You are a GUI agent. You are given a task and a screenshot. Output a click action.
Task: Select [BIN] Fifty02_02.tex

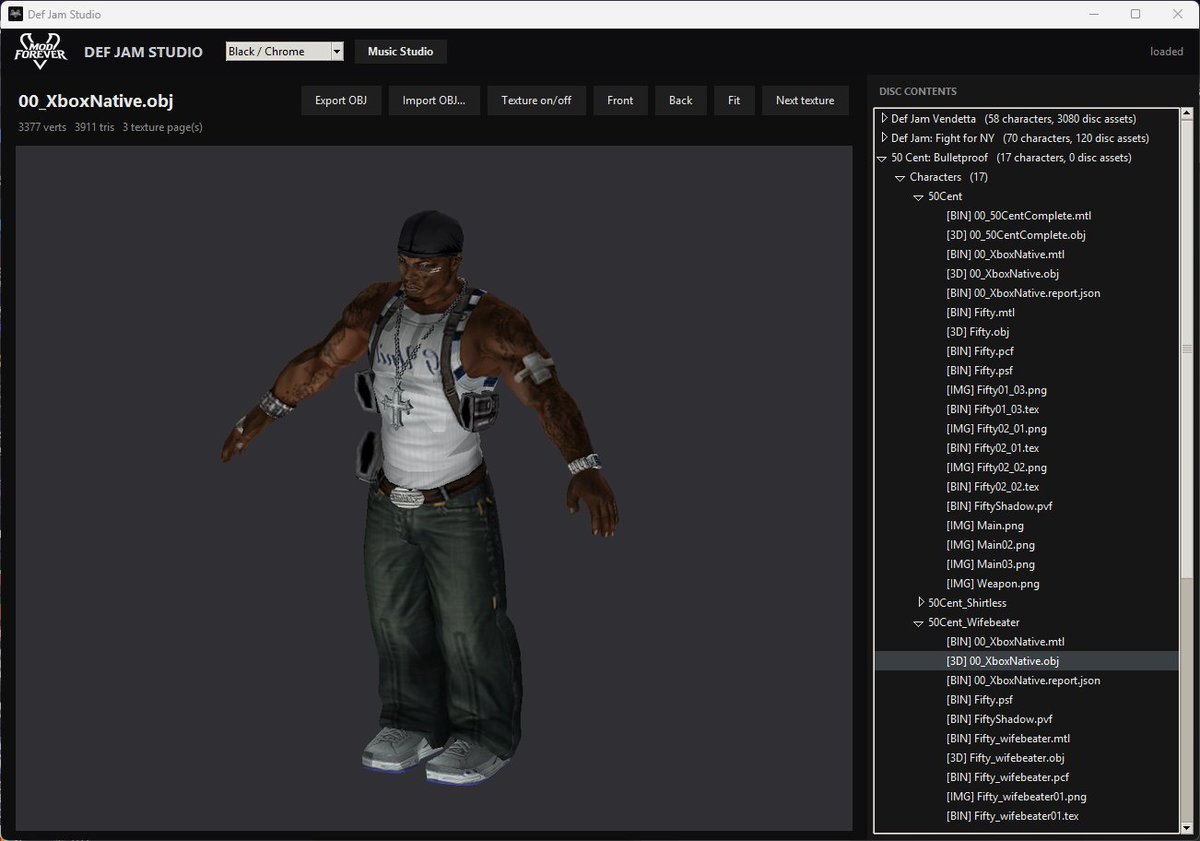pos(993,487)
